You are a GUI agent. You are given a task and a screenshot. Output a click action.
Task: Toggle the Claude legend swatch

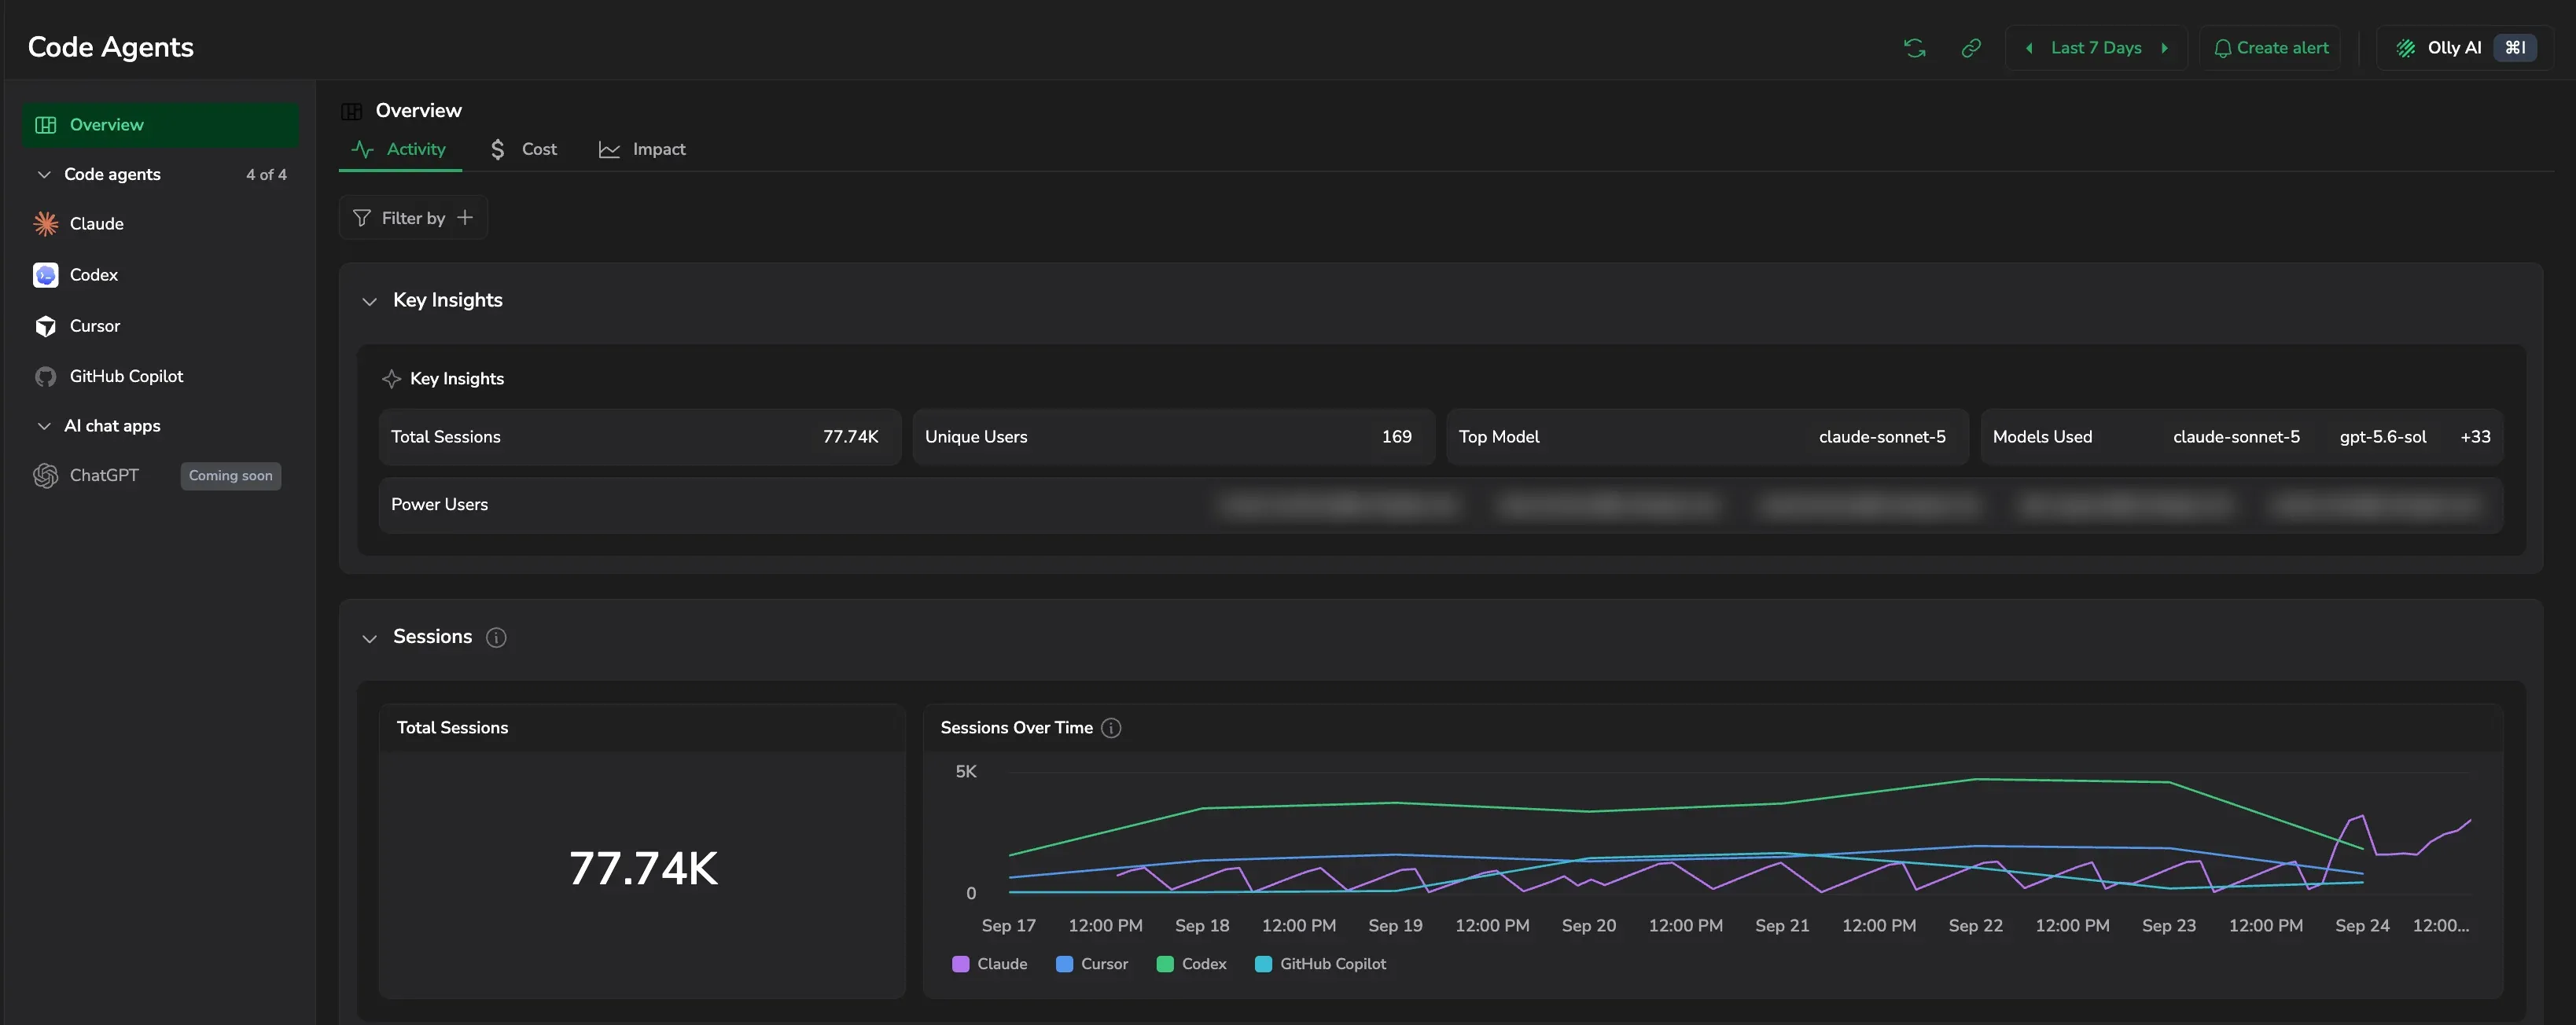coord(960,964)
